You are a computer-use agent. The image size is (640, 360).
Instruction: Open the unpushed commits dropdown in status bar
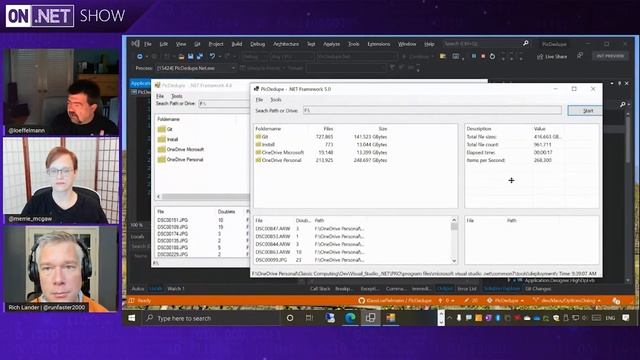pyautogui.click(x=447, y=300)
